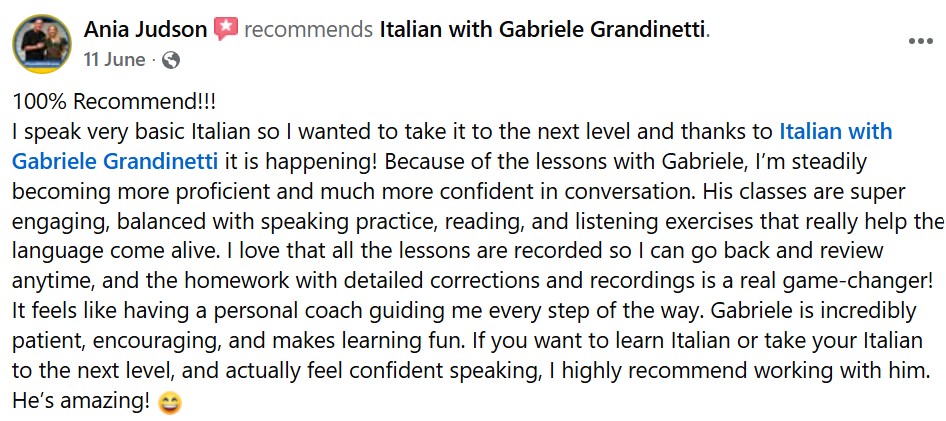Viewport: 946px width, 421px height.
Task: Click the "He's amazing!" closing text
Action: [x=82, y=403]
